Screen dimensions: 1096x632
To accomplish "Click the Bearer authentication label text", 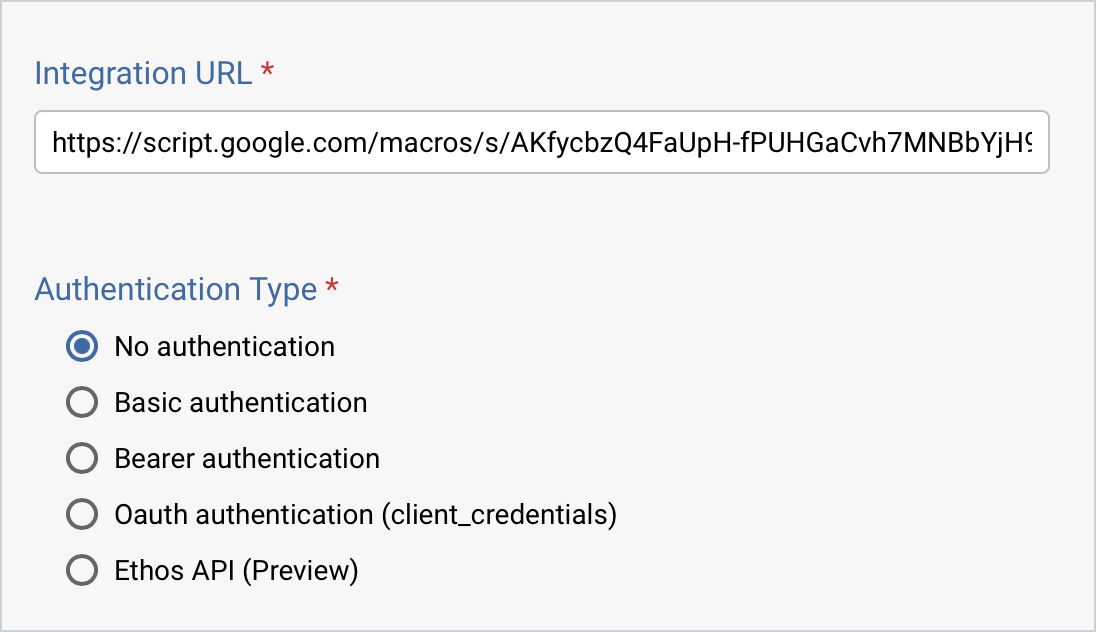I will tap(247, 458).
